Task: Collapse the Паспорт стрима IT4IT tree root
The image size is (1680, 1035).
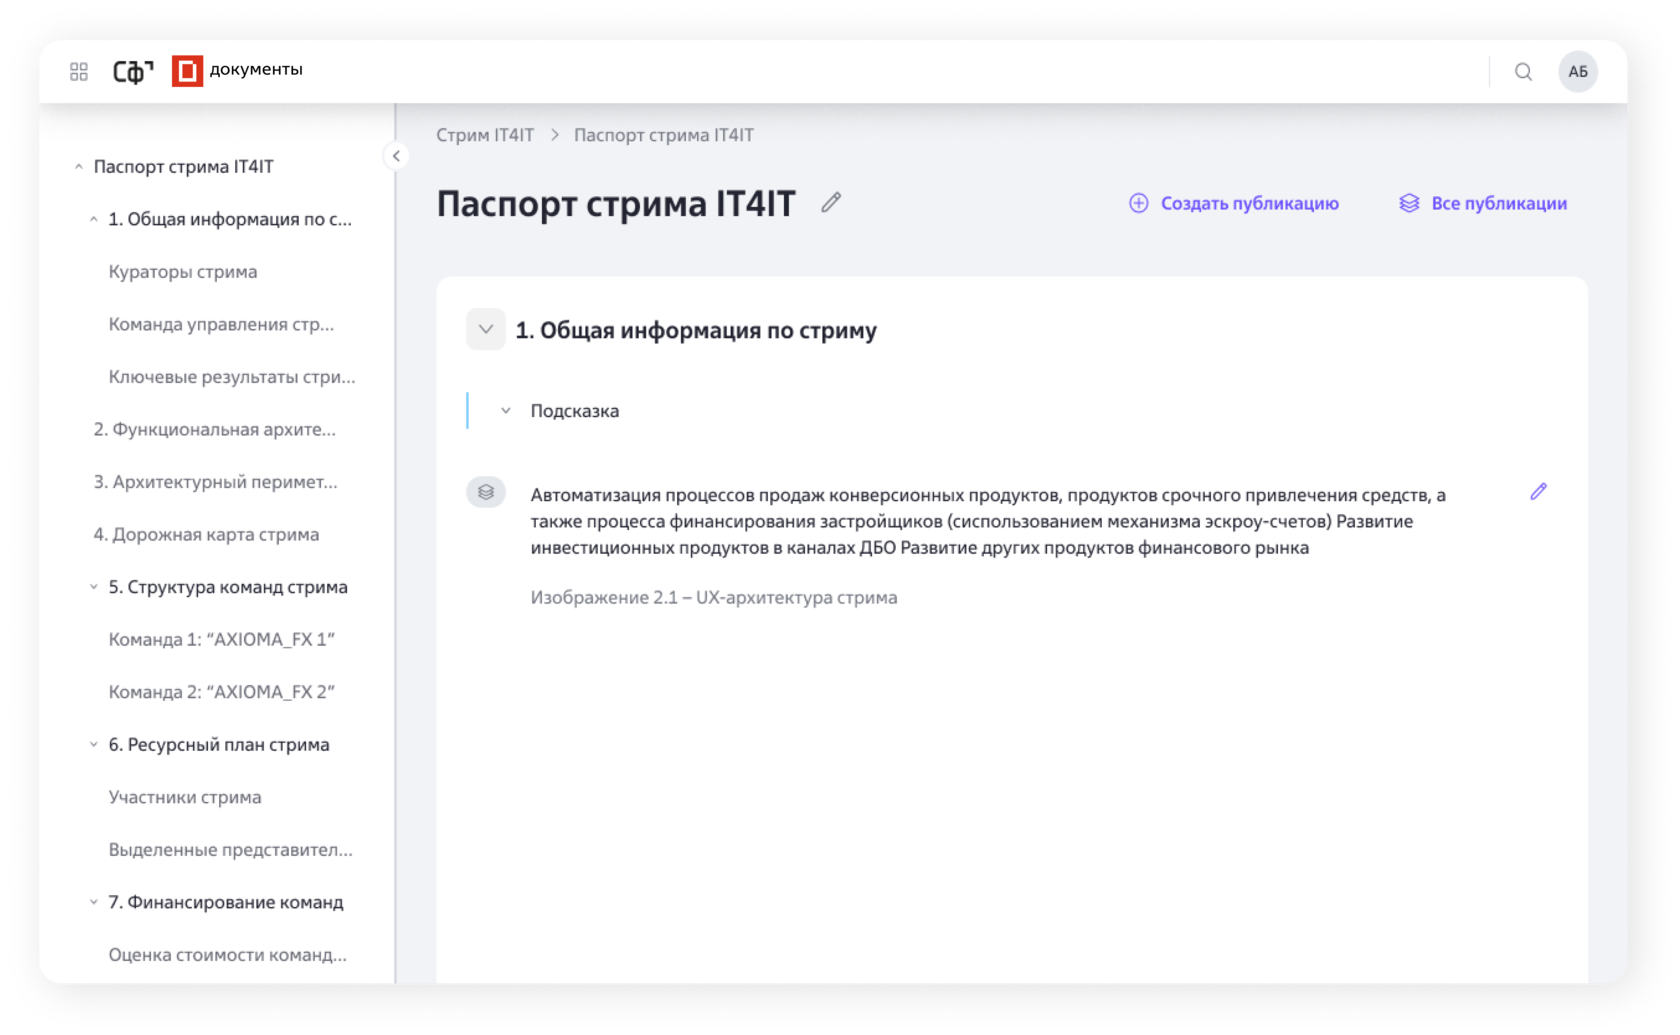Action: coord(78,167)
